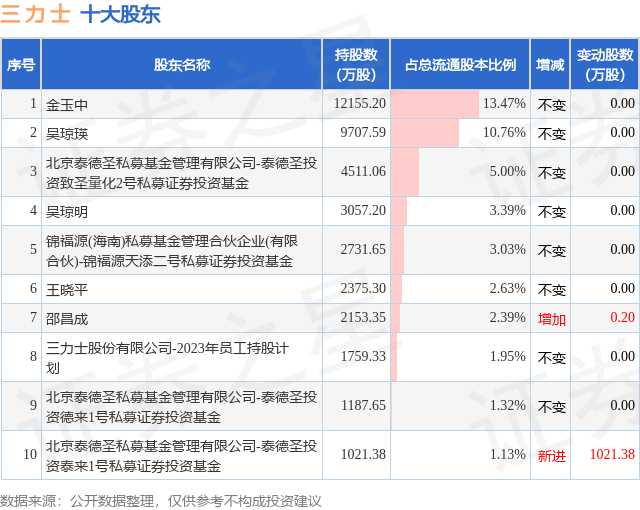Viewport: 640px width, 510px height.
Task: Click the 序号 column header
Action: pos(21,64)
